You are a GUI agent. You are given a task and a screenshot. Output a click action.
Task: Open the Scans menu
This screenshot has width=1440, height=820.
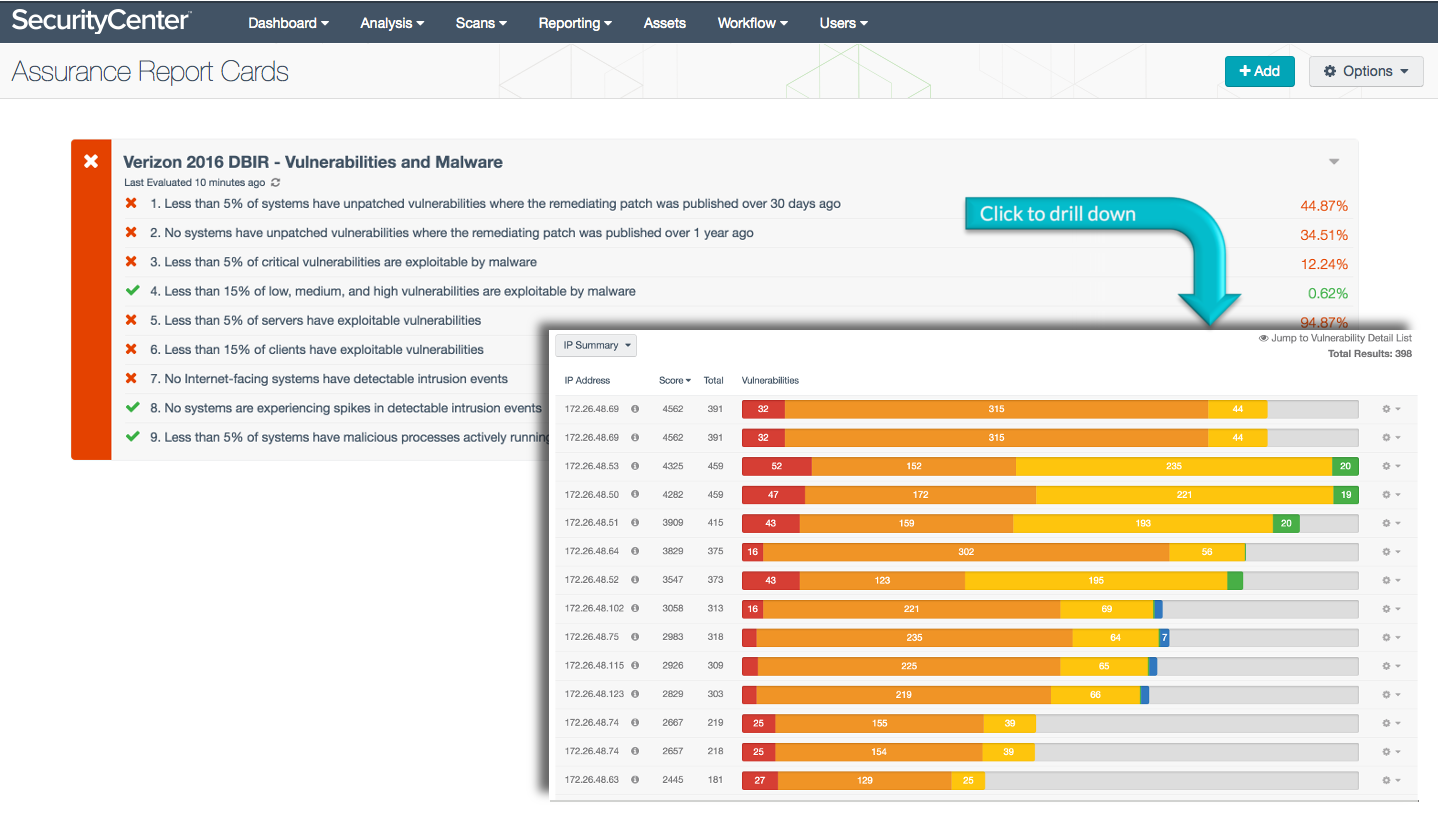click(481, 23)
